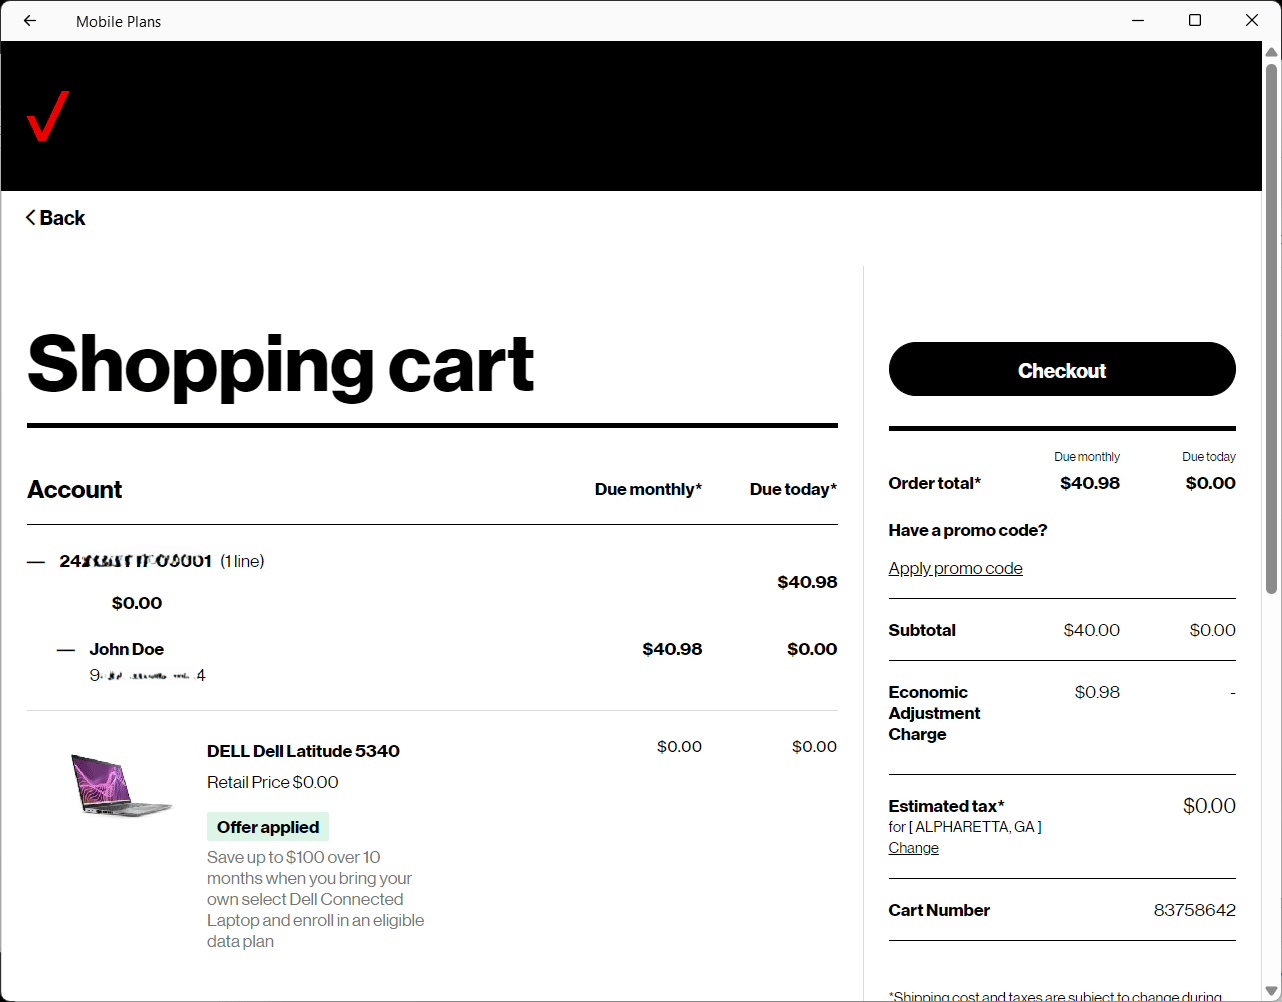Viewport: 1282px width, 1002px height.
Task: Click the red Verizon checkmark logo
Action: coord(48,116)
